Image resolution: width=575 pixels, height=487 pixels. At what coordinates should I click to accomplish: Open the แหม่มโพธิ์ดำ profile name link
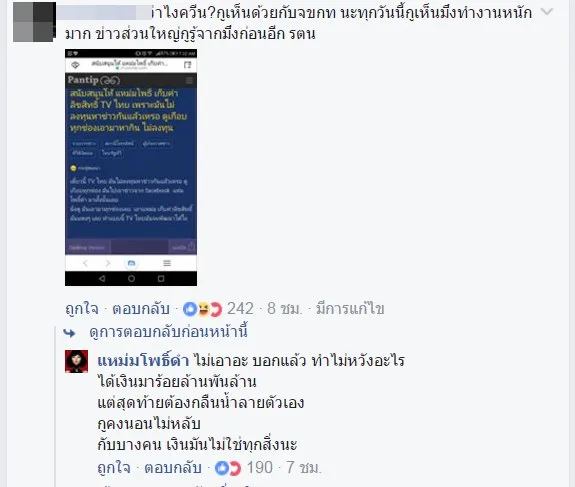[143, 361]
